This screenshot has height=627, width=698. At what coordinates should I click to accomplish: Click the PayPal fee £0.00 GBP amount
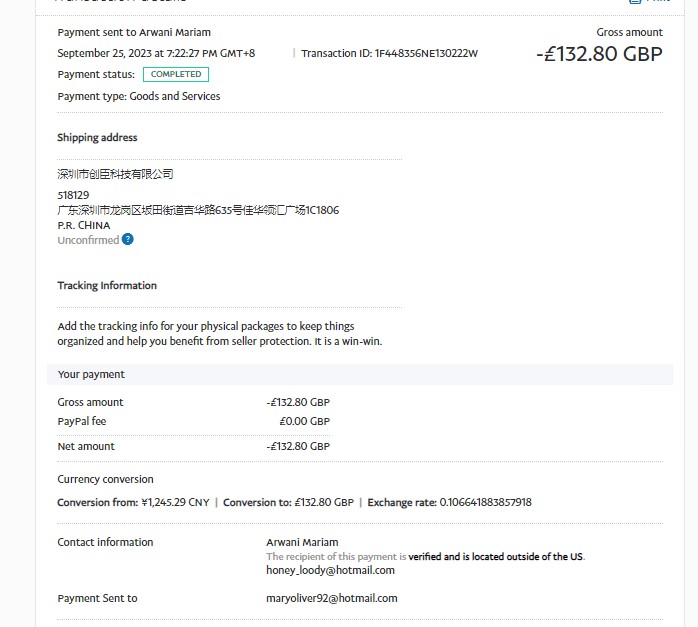point(304,421)
